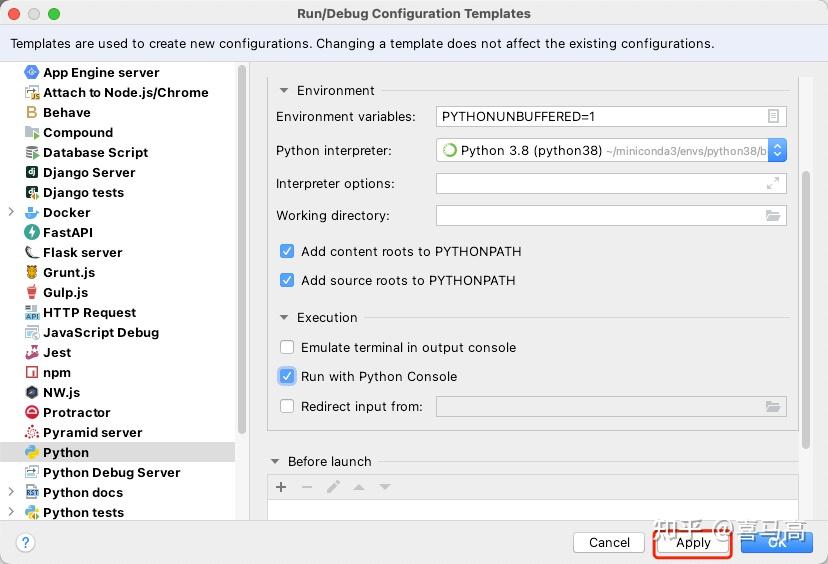Browse for working directory folder icon
828x564 pixels.
point(773,215)
